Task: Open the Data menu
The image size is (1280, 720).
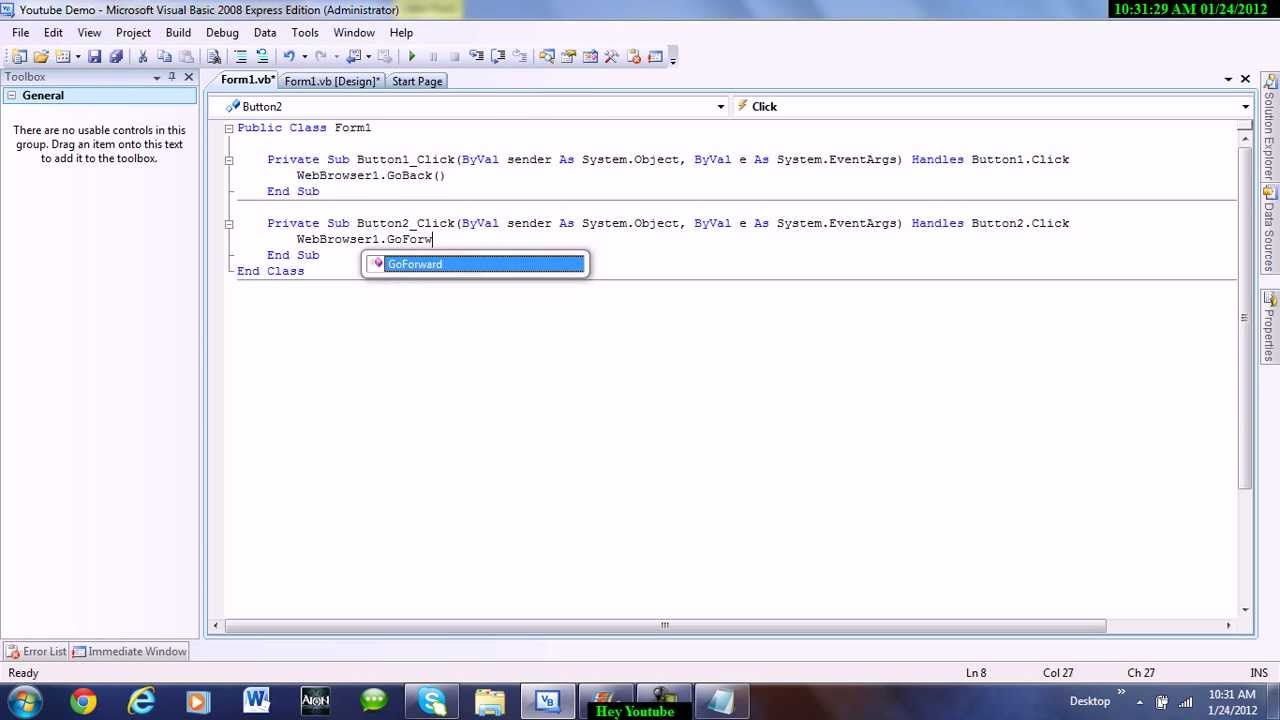Action: tap(265, 33)
